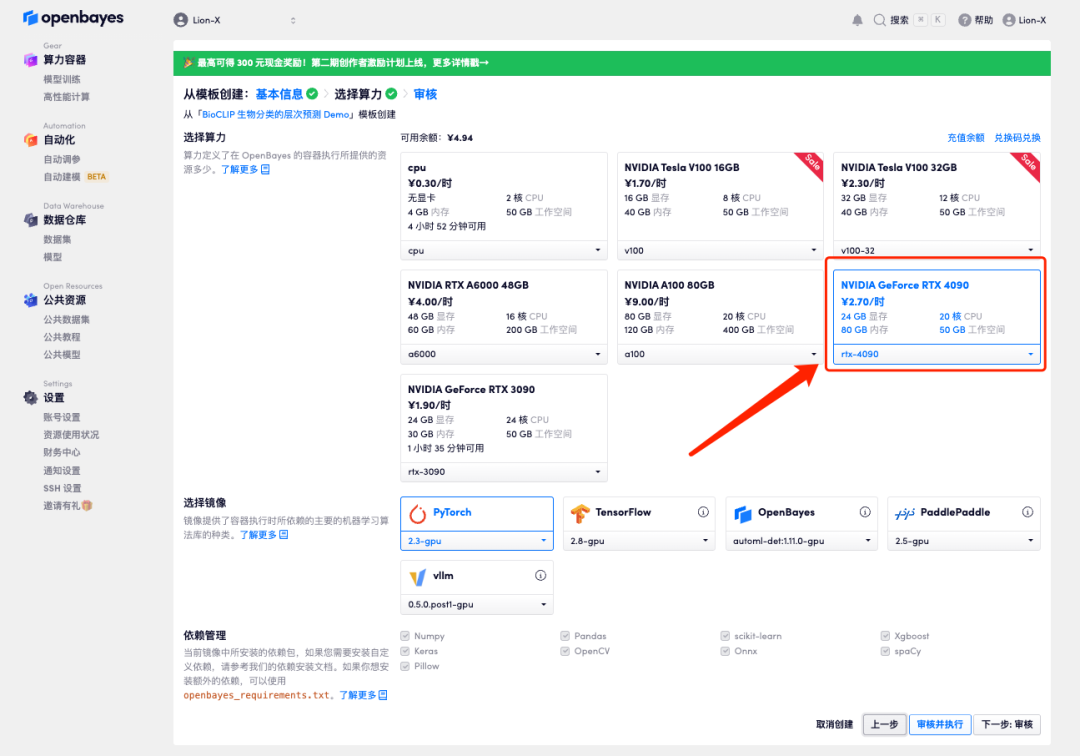Click the PyTorch flame icon
Image resolution: width=1080 pixels, height=756 pixels.
pos(417,514)
